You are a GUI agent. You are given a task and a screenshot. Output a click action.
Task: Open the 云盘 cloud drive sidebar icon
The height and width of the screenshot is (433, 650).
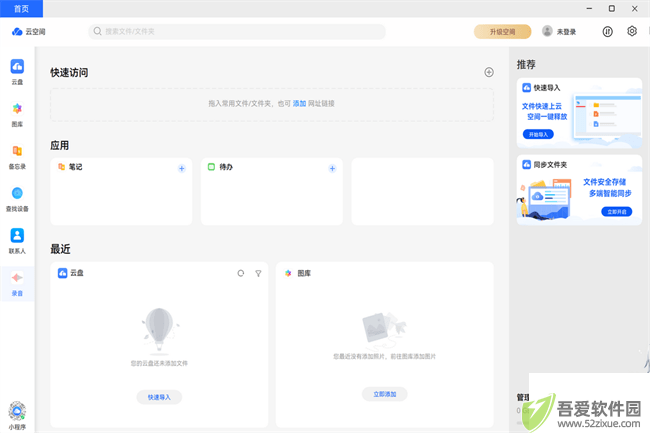[17, 67]
